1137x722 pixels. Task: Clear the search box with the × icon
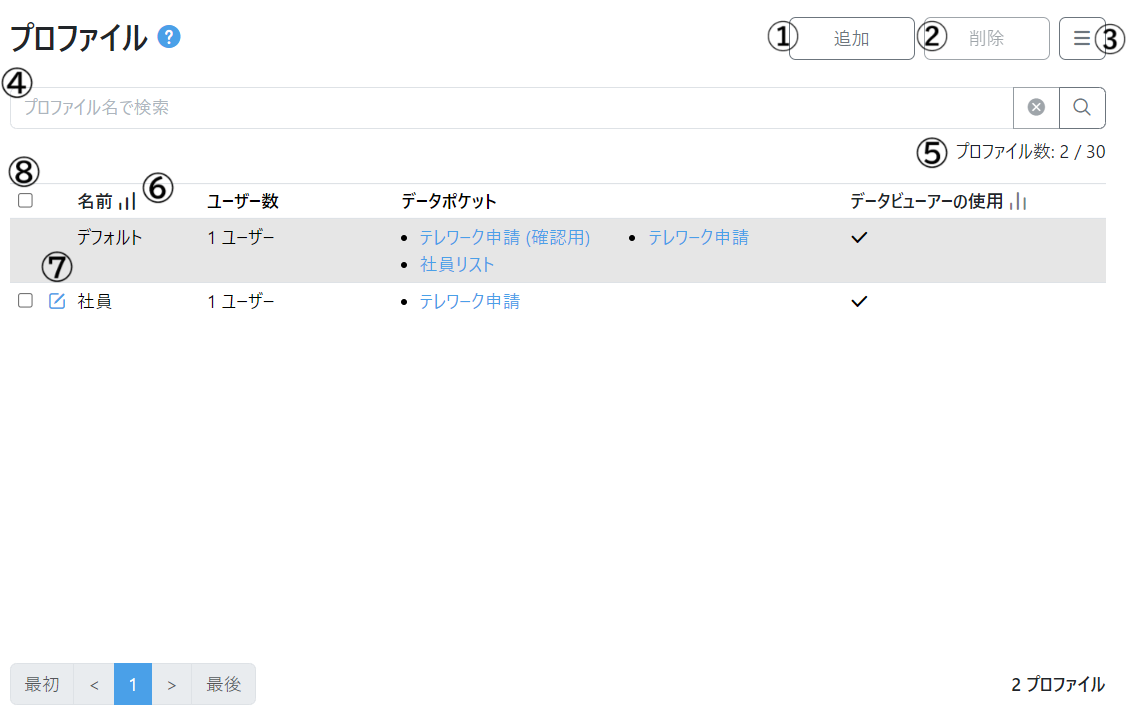point(1036,107)
